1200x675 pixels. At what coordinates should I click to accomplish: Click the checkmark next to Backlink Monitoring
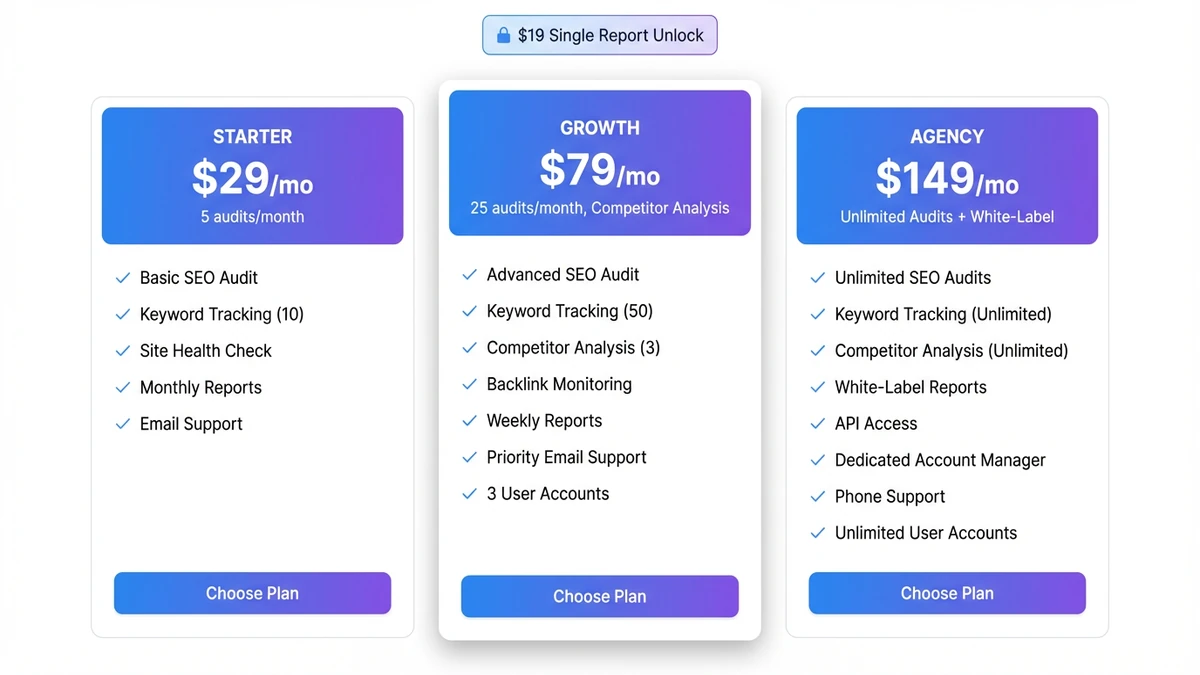pos(469,384)
